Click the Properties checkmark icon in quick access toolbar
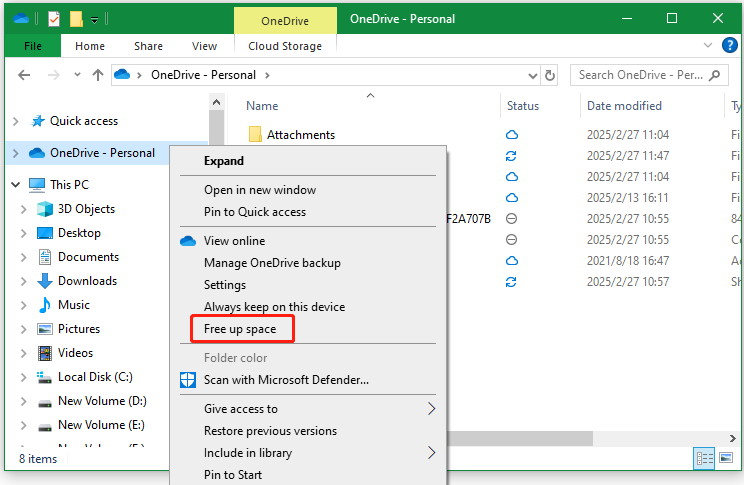The height and width of the screenshot is (485, 744). tap(54, 19)
